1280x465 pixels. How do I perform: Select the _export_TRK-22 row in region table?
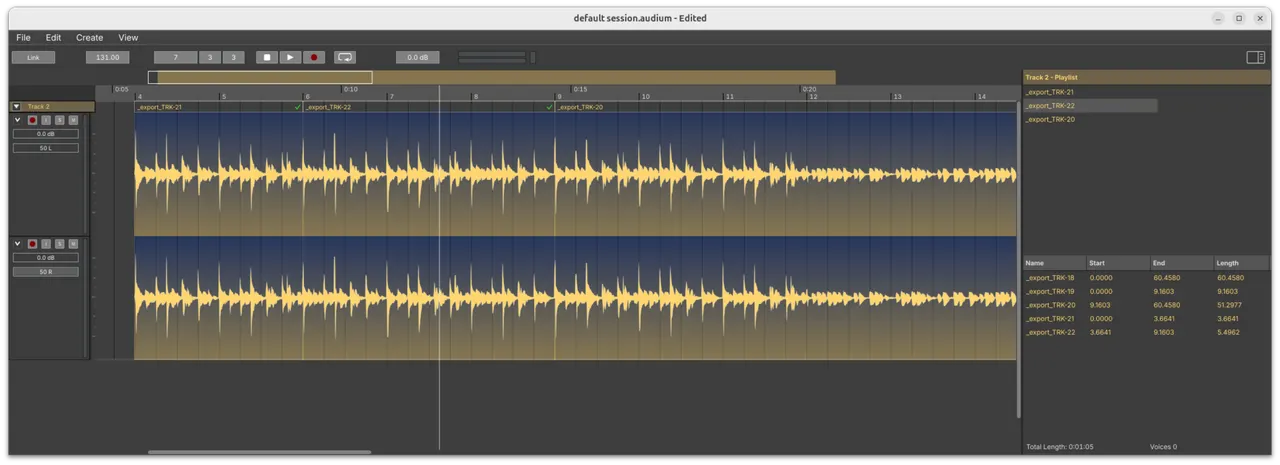click(x=1147, y=332)
